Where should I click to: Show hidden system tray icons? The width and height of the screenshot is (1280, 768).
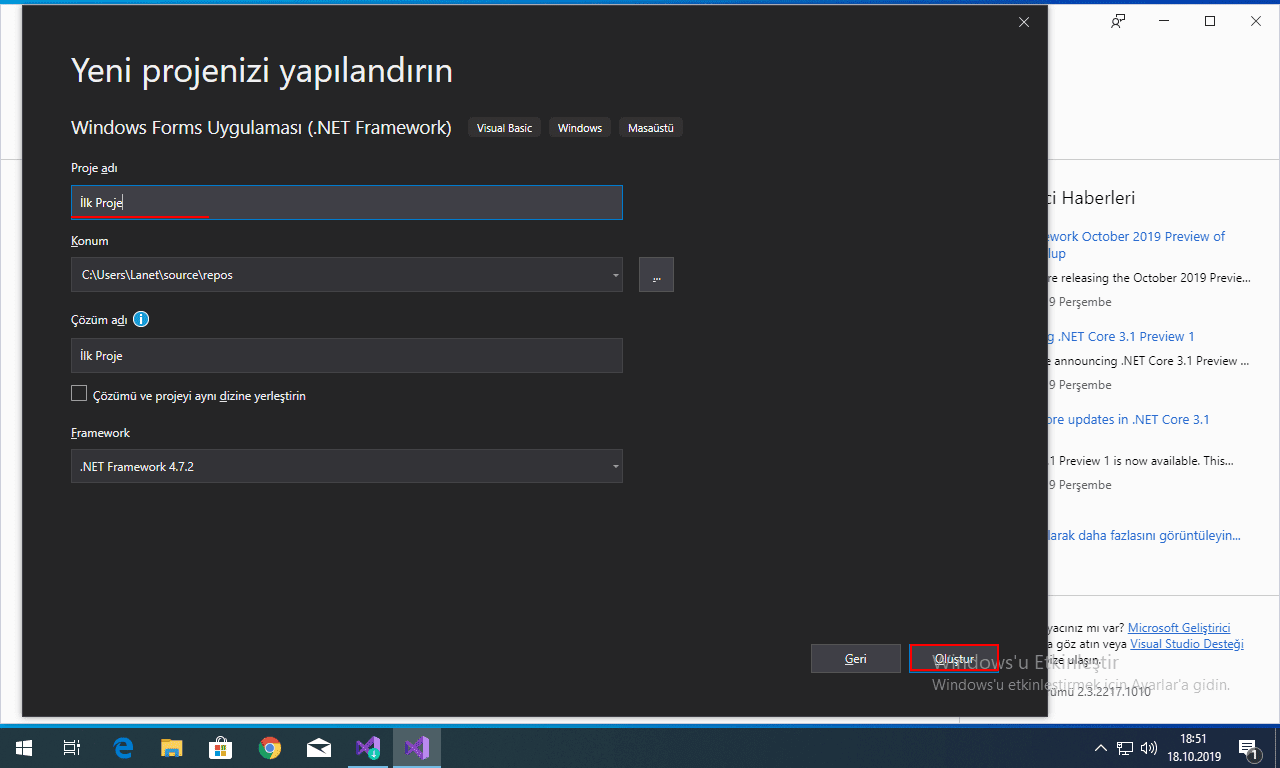click(1101, 747)
